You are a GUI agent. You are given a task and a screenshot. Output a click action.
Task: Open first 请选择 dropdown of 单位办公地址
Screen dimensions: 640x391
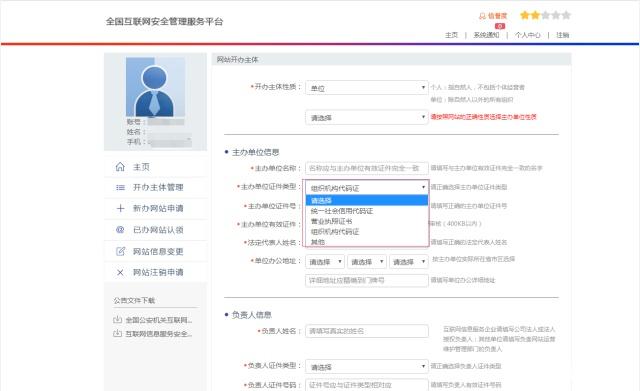coord(325,262)
